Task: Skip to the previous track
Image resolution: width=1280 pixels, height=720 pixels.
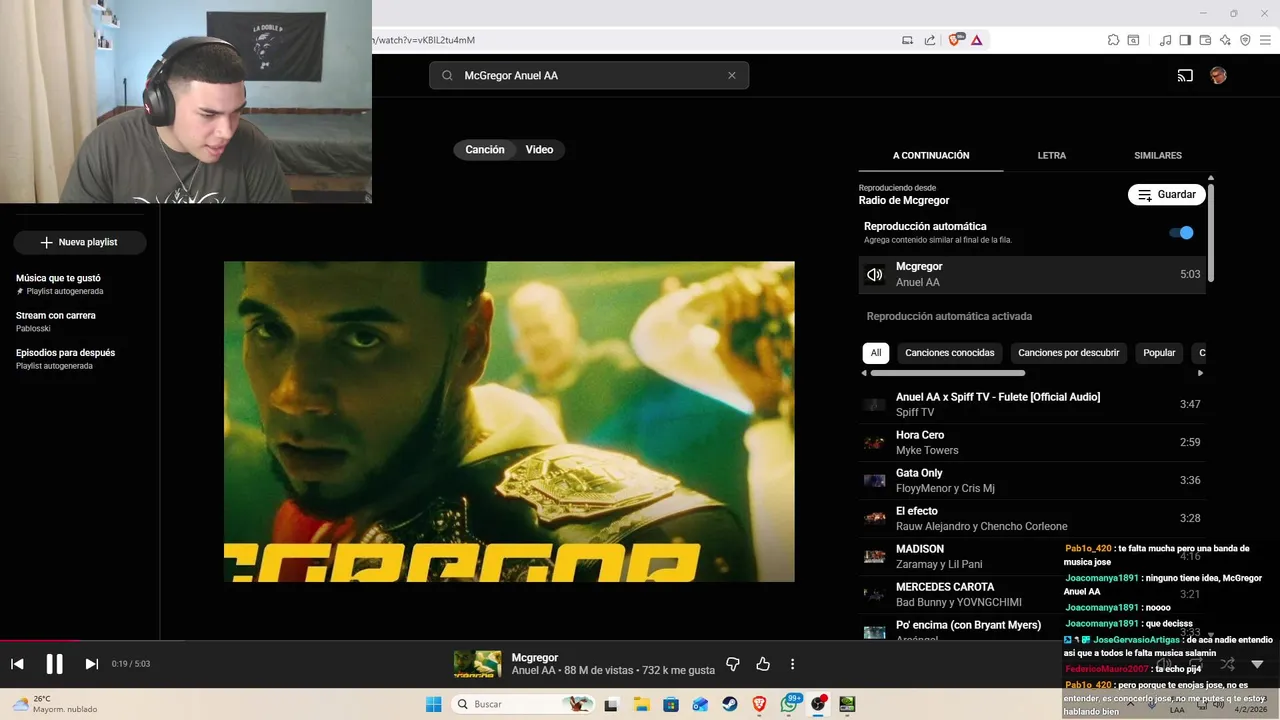Action: (17, 664)
